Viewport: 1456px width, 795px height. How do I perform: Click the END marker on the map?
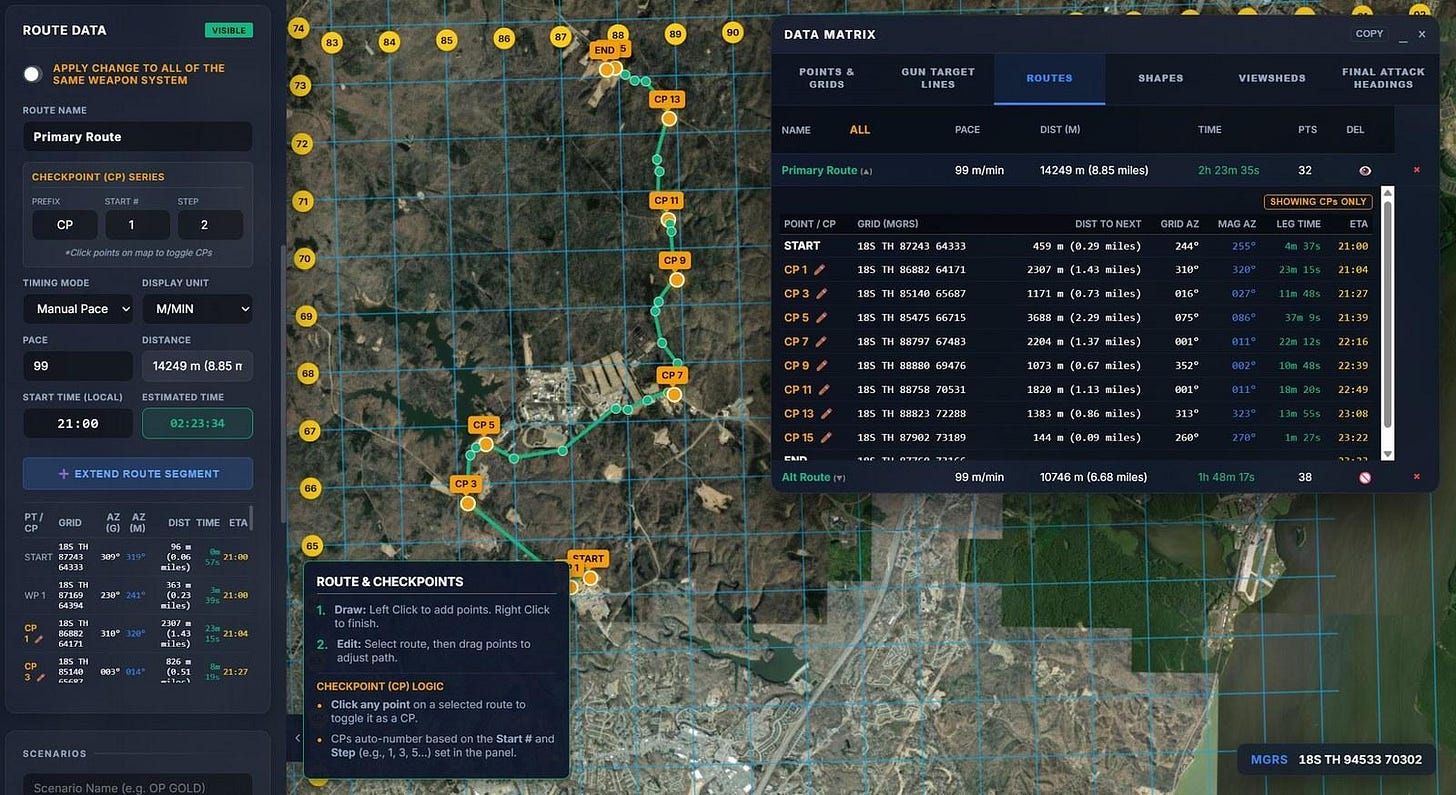point(606,69)
